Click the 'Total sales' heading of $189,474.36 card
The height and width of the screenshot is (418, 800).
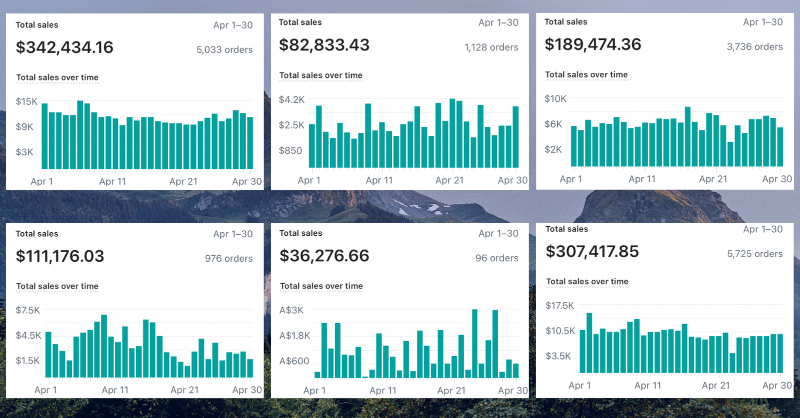566,22
